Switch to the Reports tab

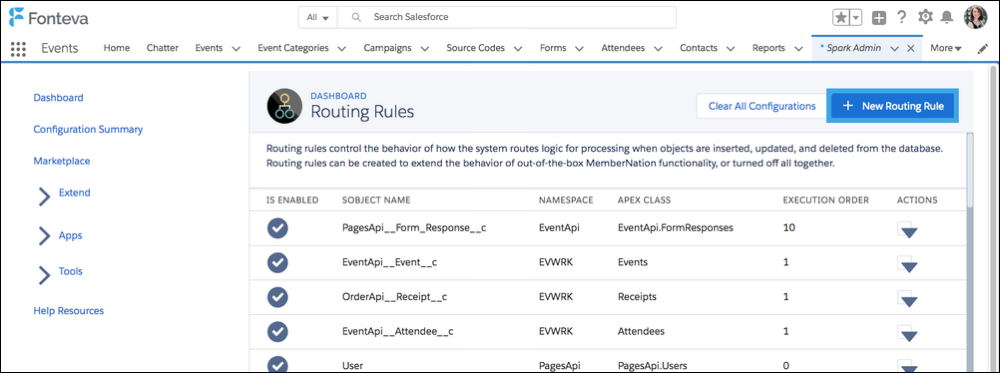click(768, 48)
